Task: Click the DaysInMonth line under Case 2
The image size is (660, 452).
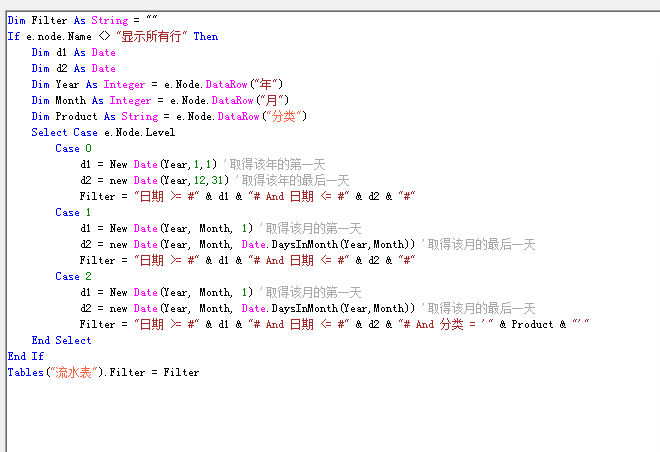Action: click(307, 308)
